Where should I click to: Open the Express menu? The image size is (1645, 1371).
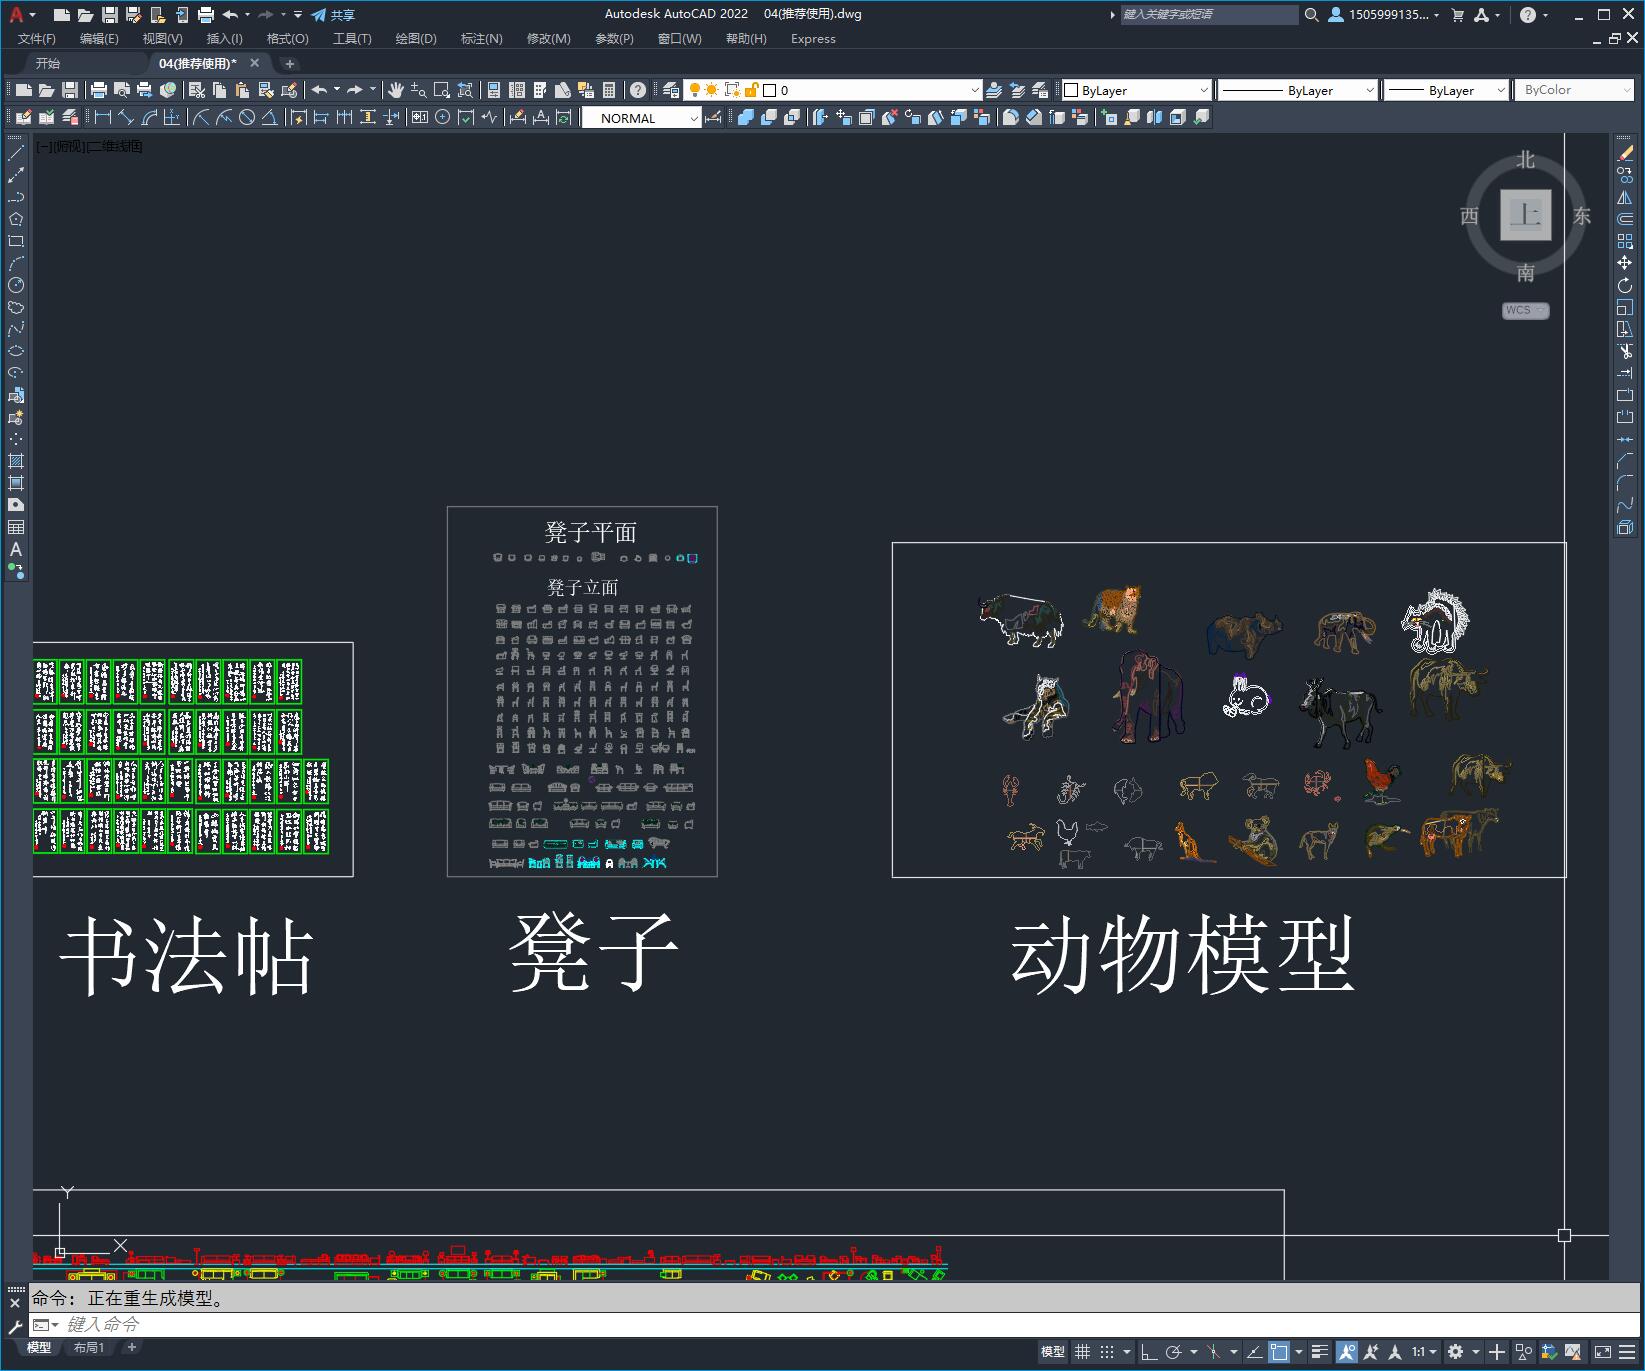pyautogui.click(x=813, y=38)
